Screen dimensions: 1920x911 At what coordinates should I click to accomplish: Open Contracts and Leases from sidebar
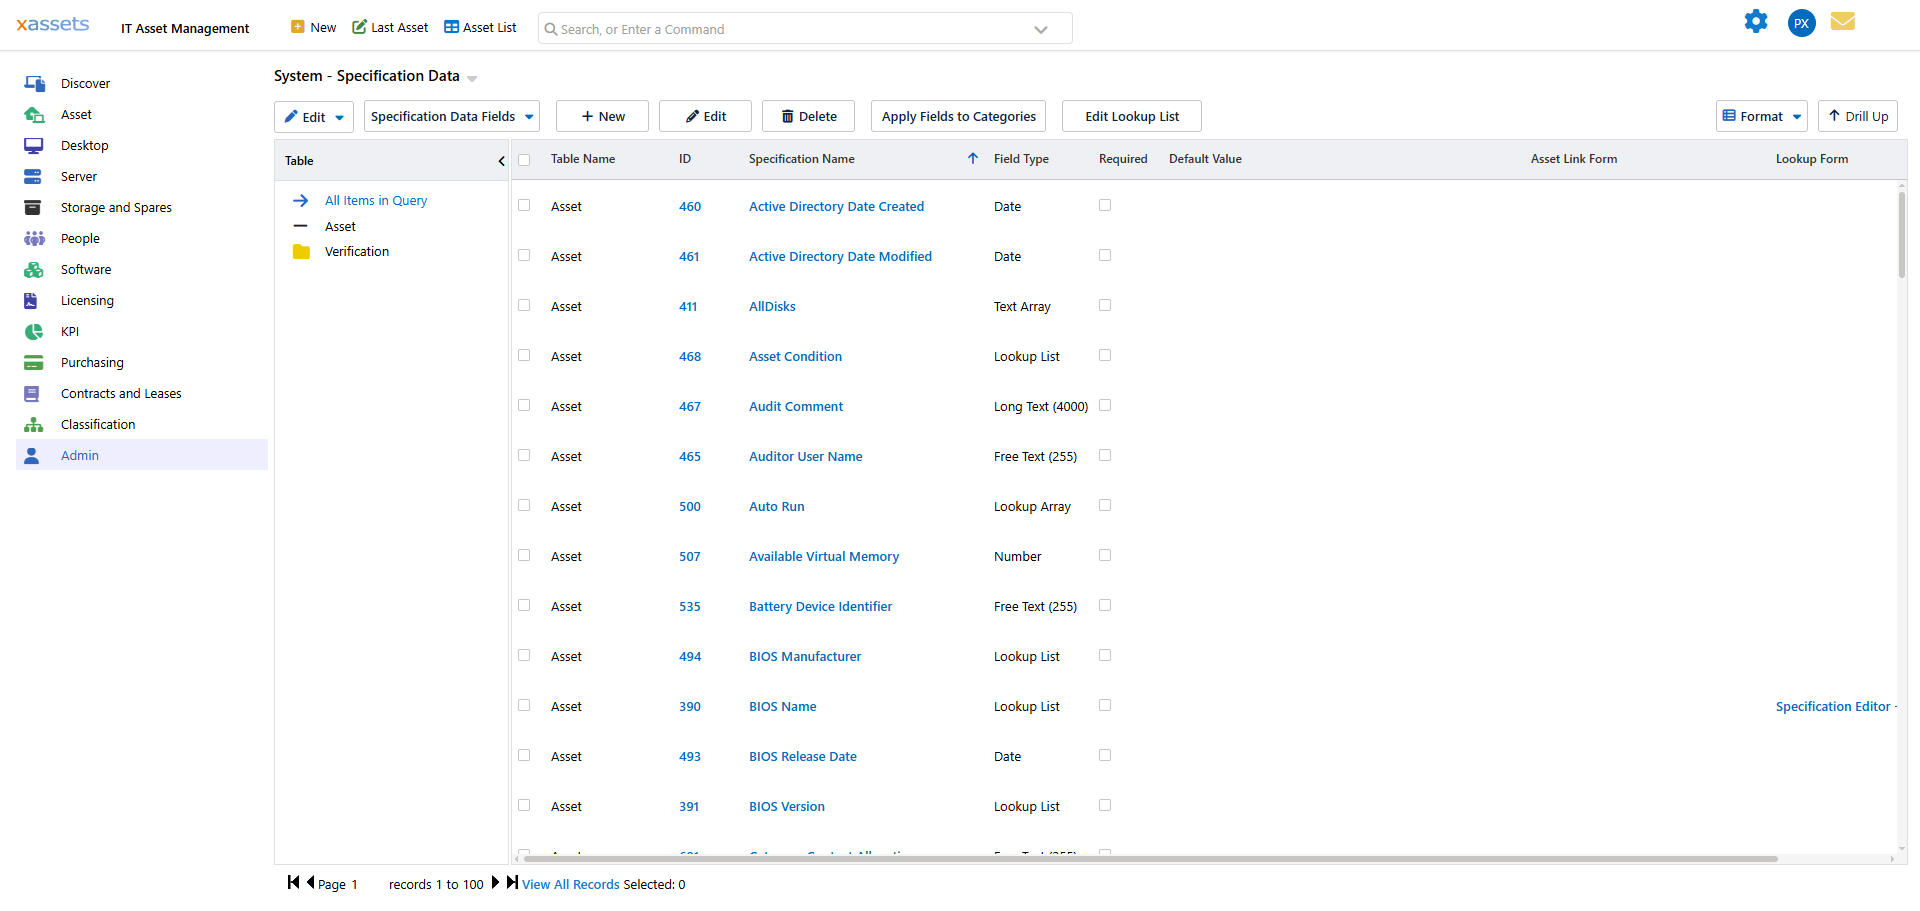pyautogui.click(x=34, y=393)
